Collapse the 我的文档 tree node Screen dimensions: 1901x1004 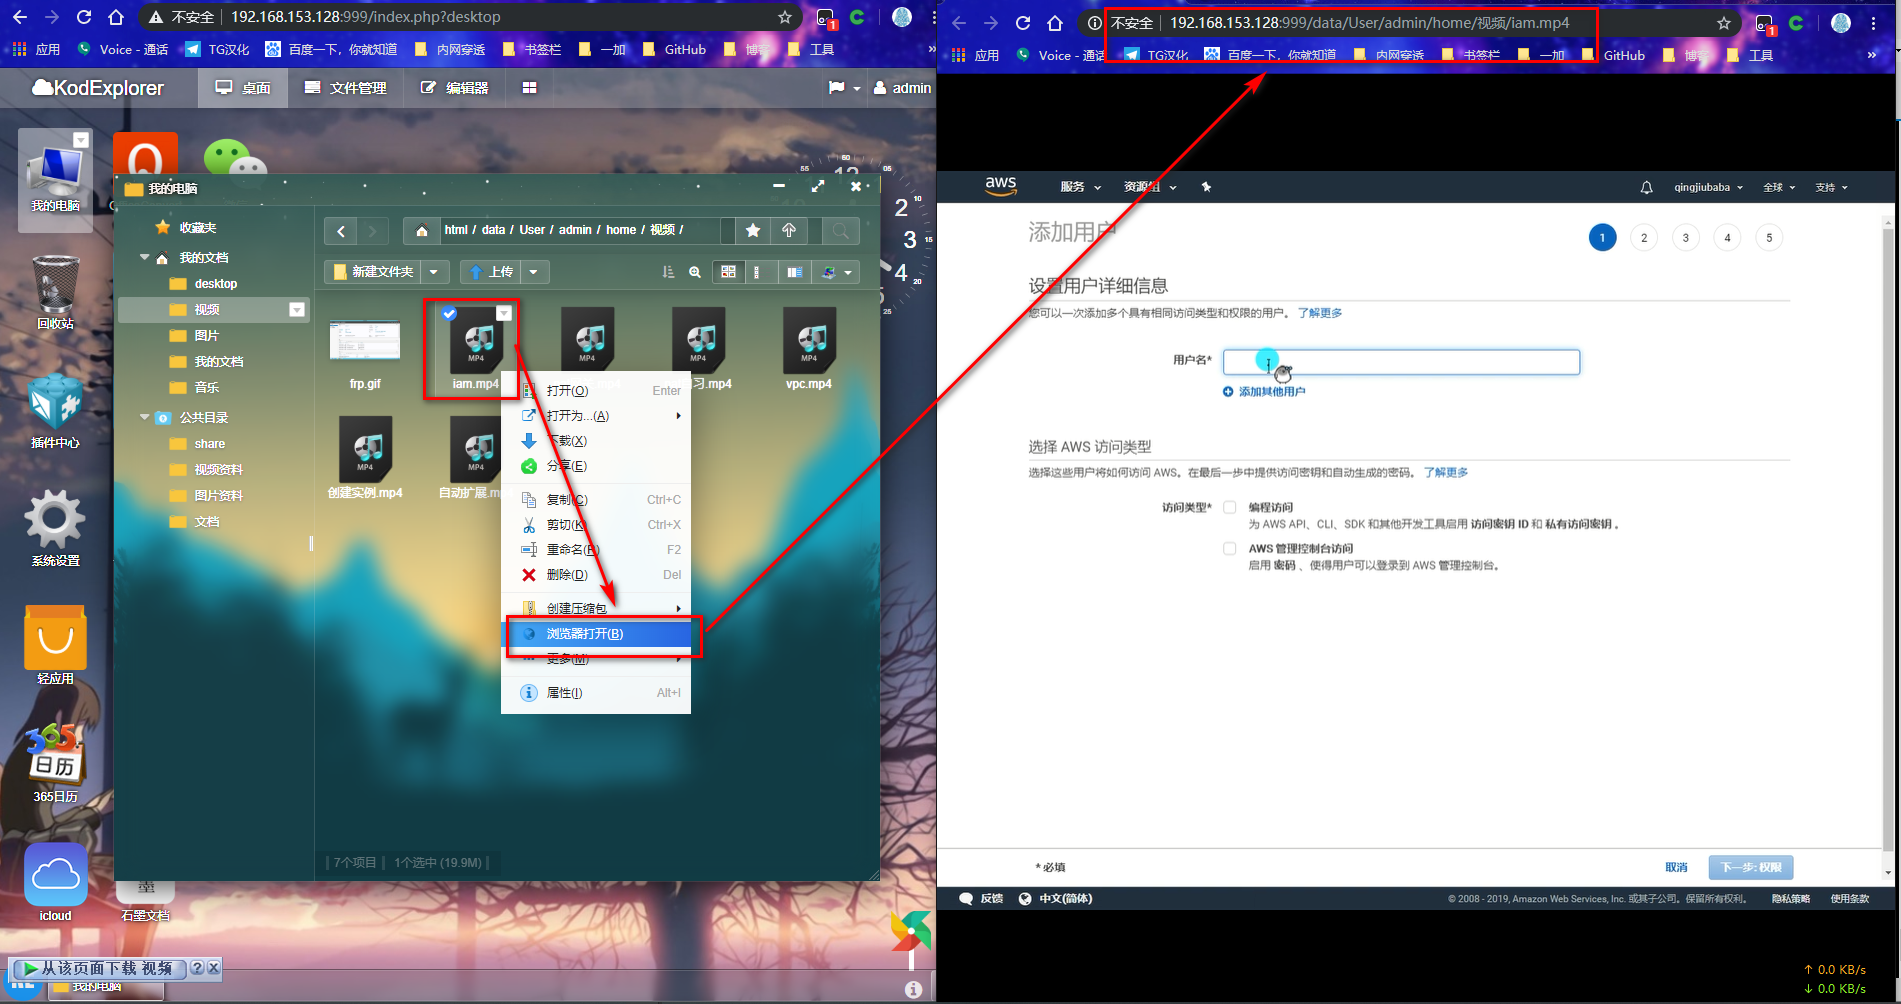tap(145, 258)
